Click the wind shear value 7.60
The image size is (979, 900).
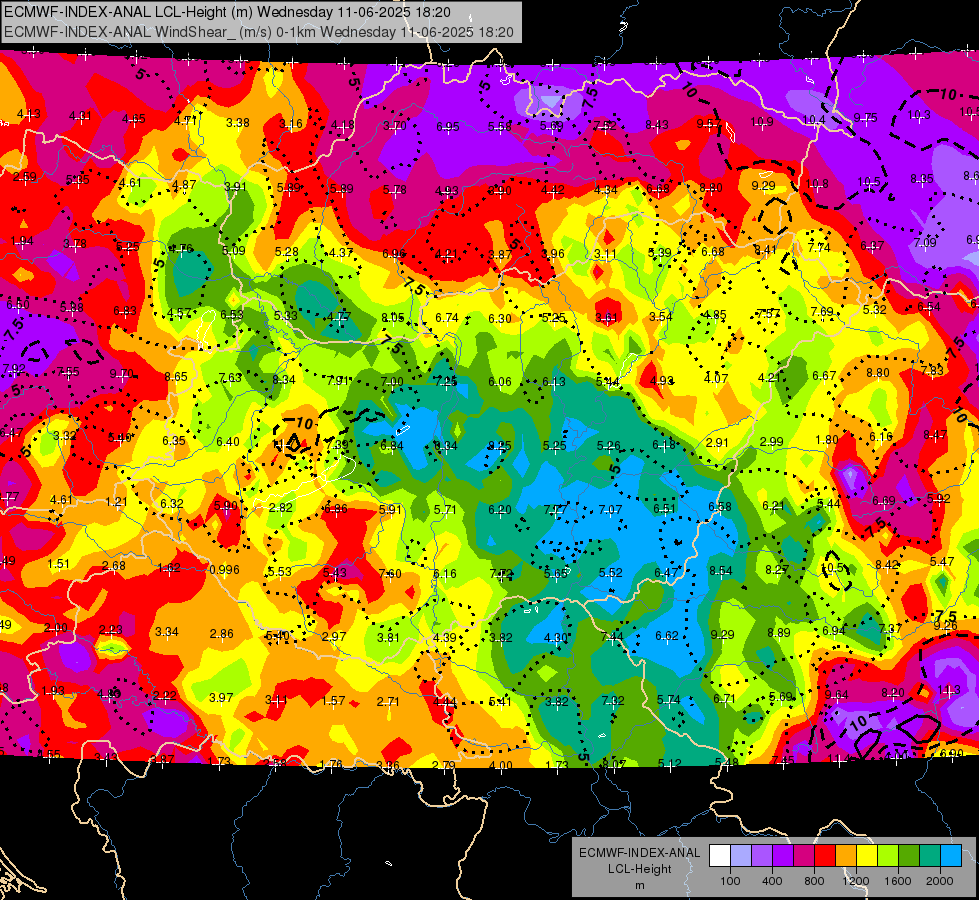[x=390, y=573]
